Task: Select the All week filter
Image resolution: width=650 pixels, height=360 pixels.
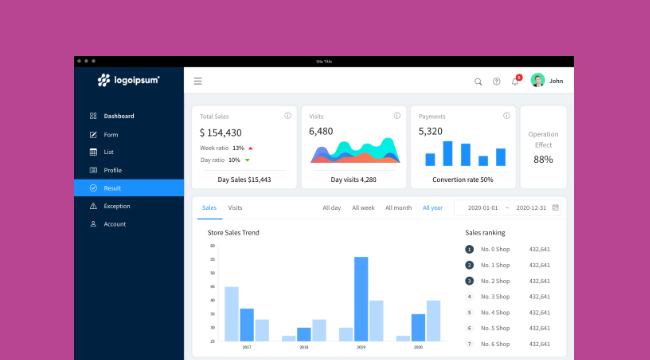Action: pos(363,208)
